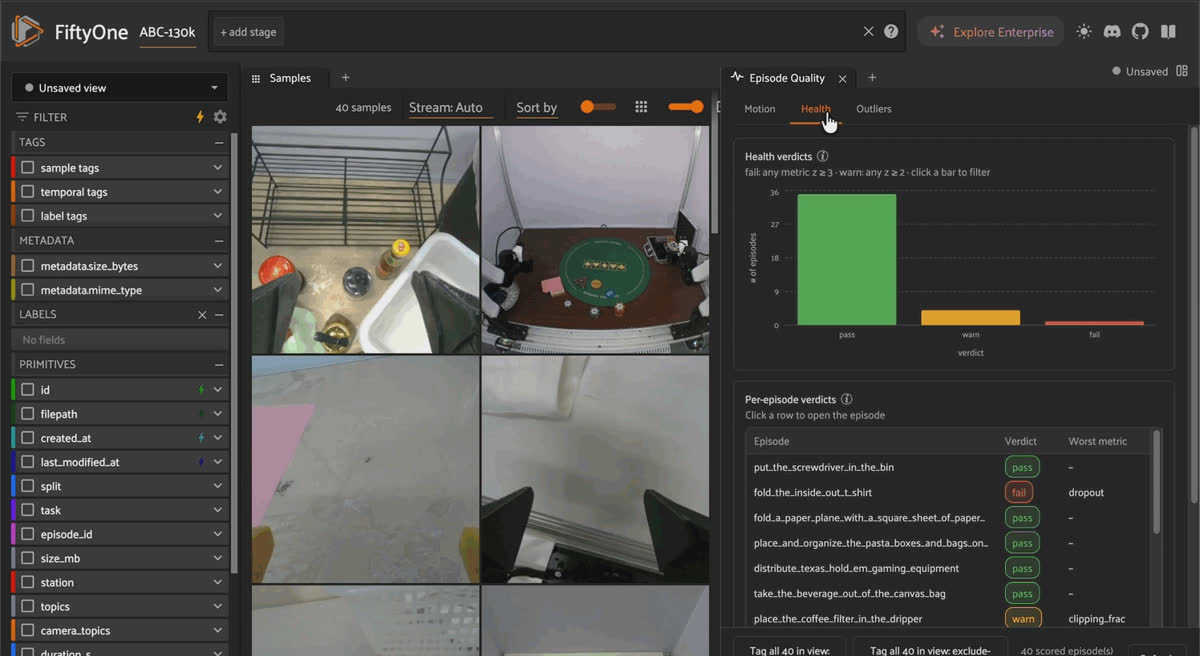
Task: Click the workspace layout icon beside Unsaved
Action: [x=1183, y=71]
